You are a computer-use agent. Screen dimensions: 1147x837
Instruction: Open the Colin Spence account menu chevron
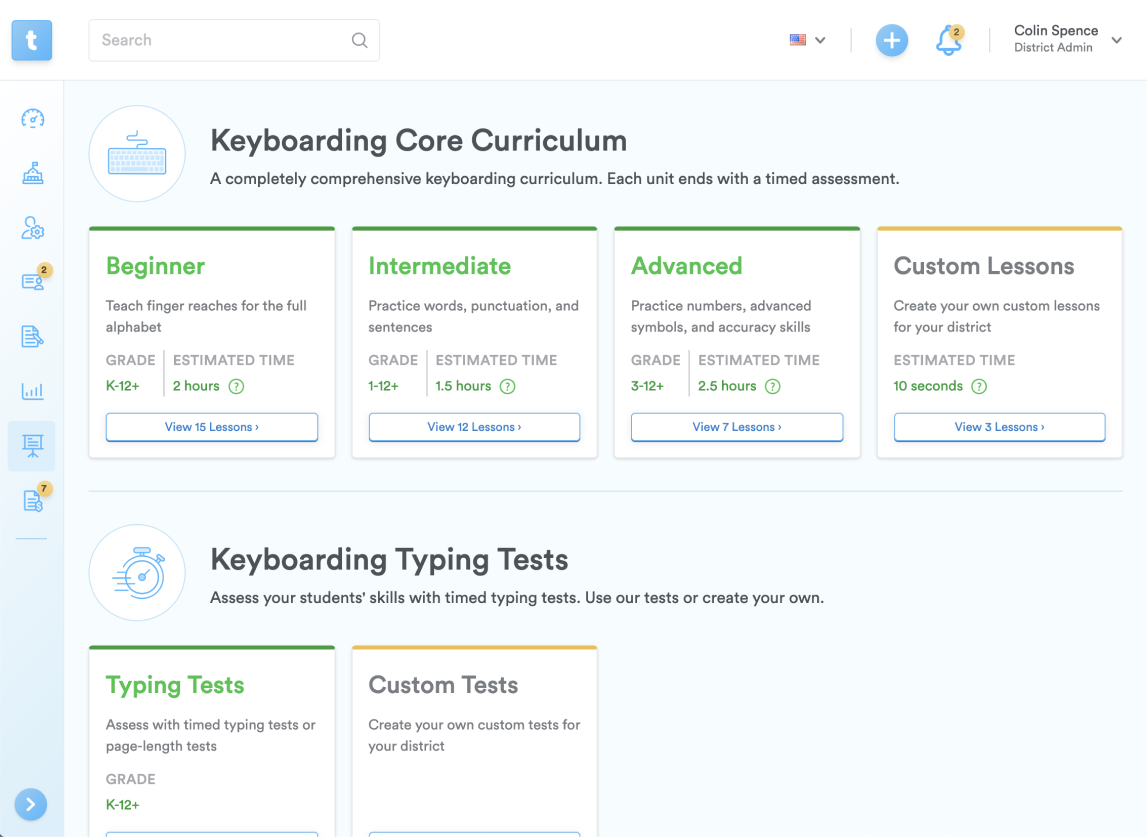tap(1116, 40)
